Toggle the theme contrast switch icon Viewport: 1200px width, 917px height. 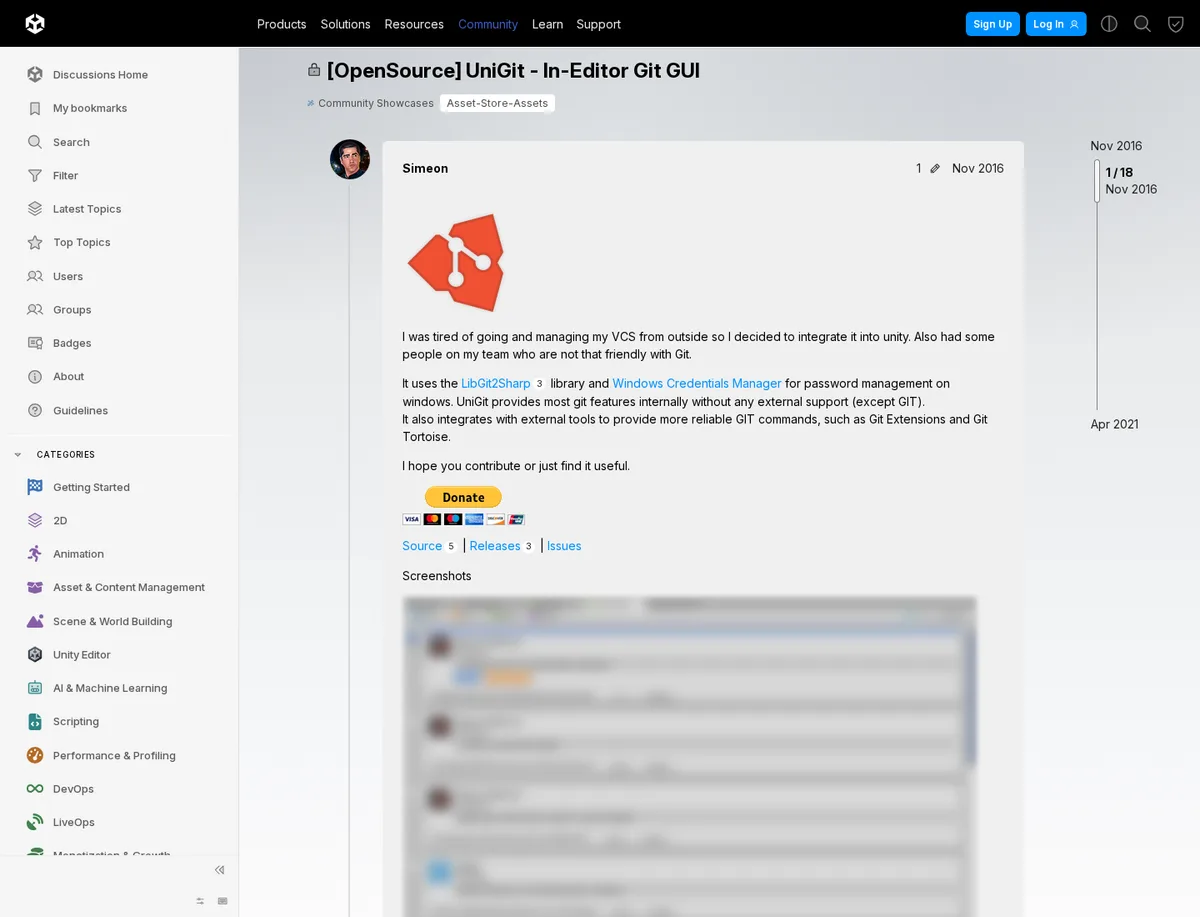[x=1109, y=24]
